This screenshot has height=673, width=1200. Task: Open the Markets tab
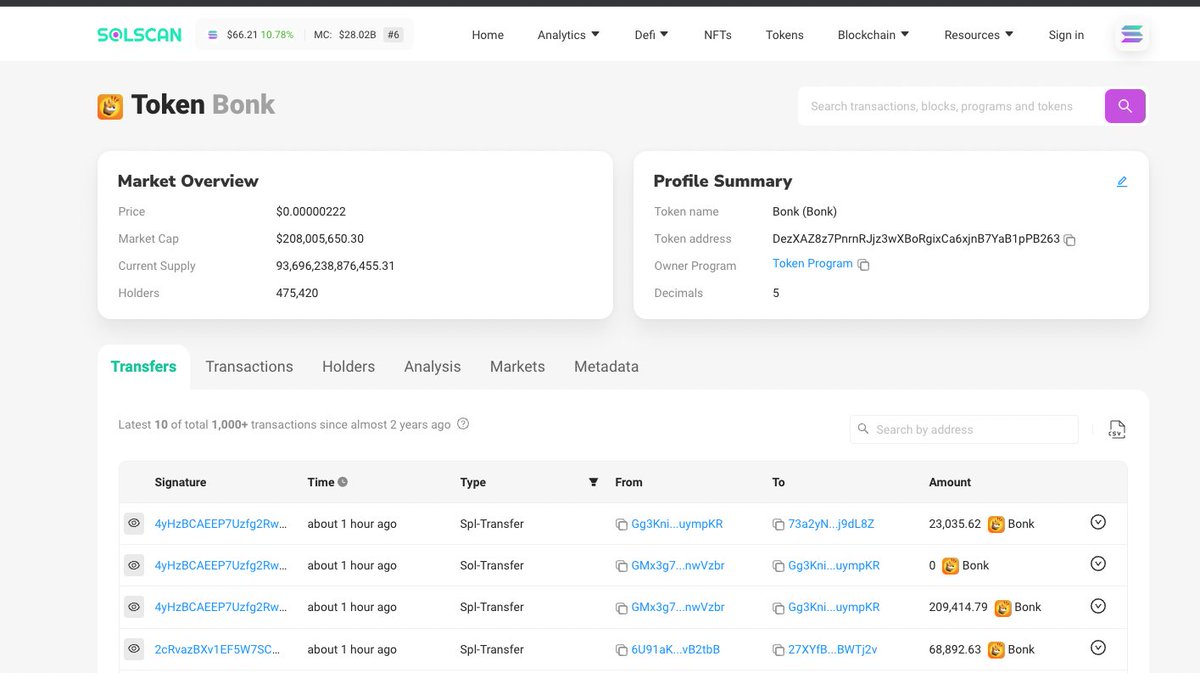pyautogui.click(x=517, y=366)
